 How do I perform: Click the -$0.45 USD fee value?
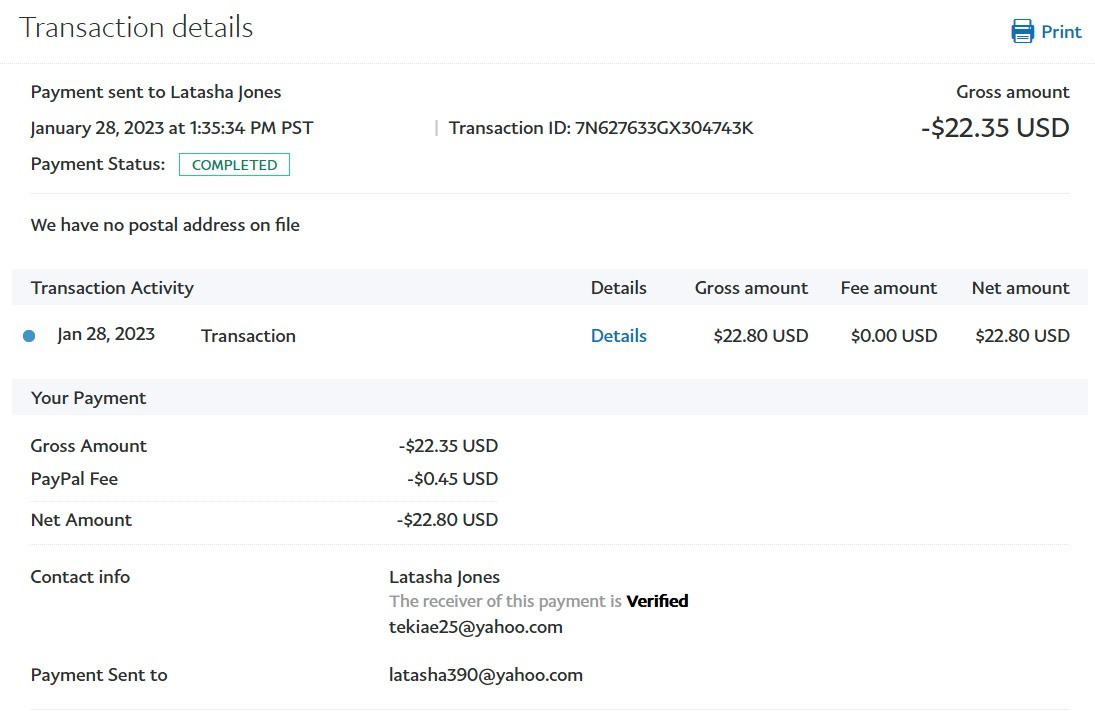452,479
